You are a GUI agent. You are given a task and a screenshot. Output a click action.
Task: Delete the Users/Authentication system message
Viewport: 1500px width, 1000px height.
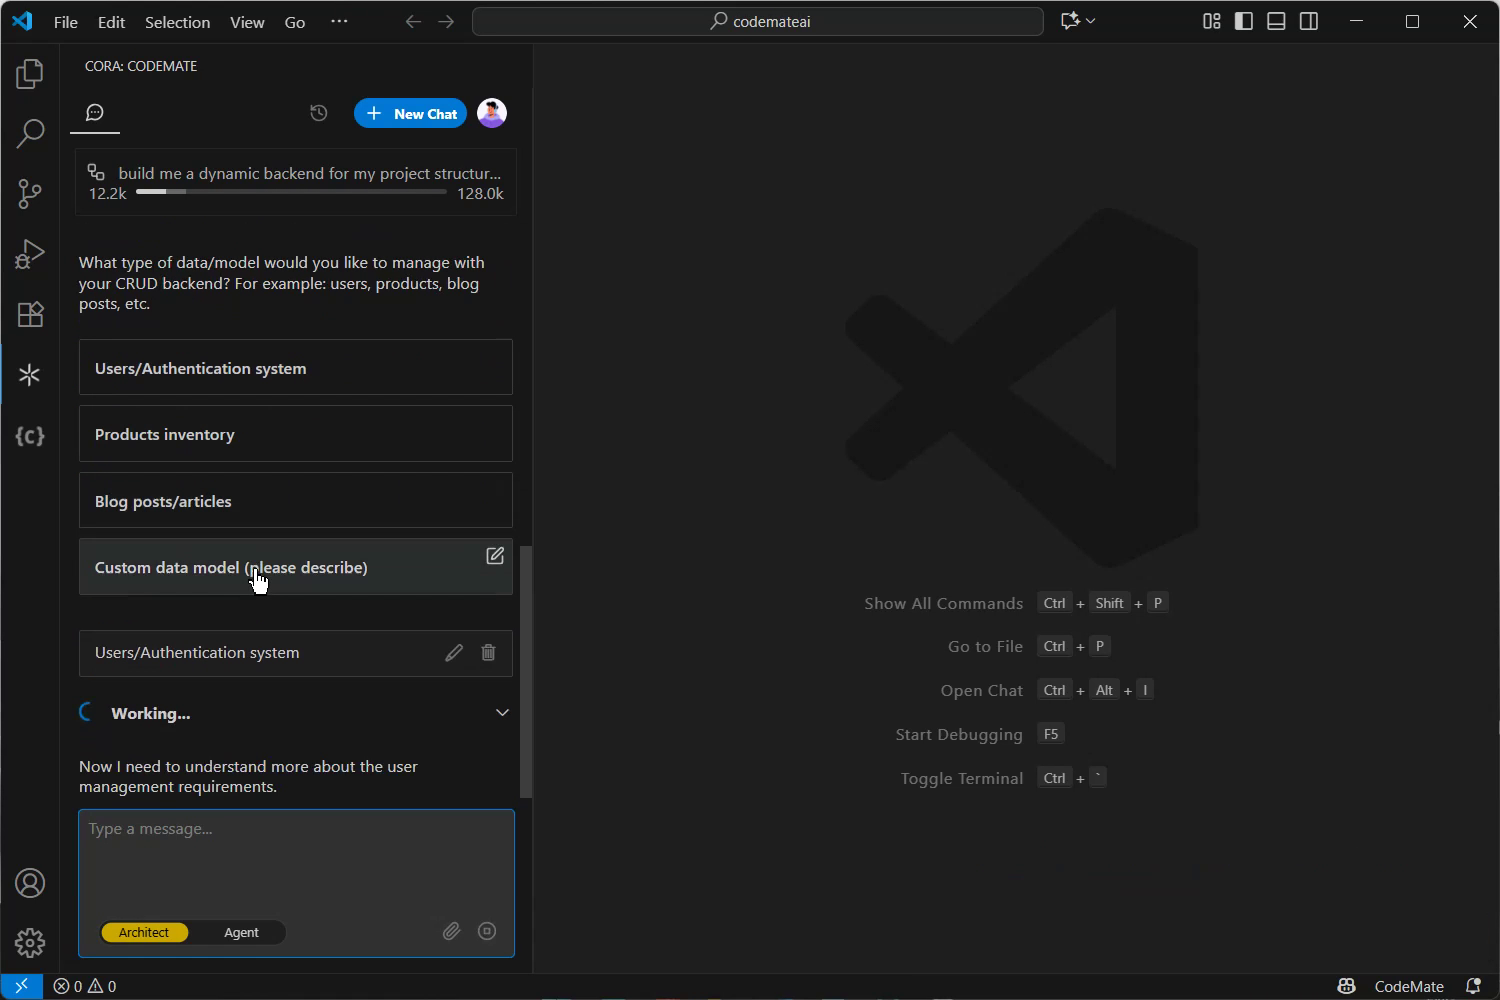coord(488,653)
